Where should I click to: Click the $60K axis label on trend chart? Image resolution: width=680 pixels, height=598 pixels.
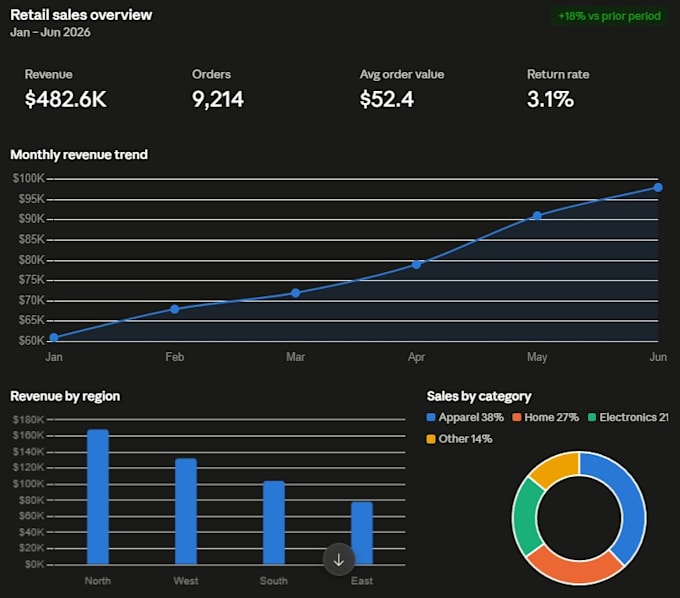(x=31, y=340)
